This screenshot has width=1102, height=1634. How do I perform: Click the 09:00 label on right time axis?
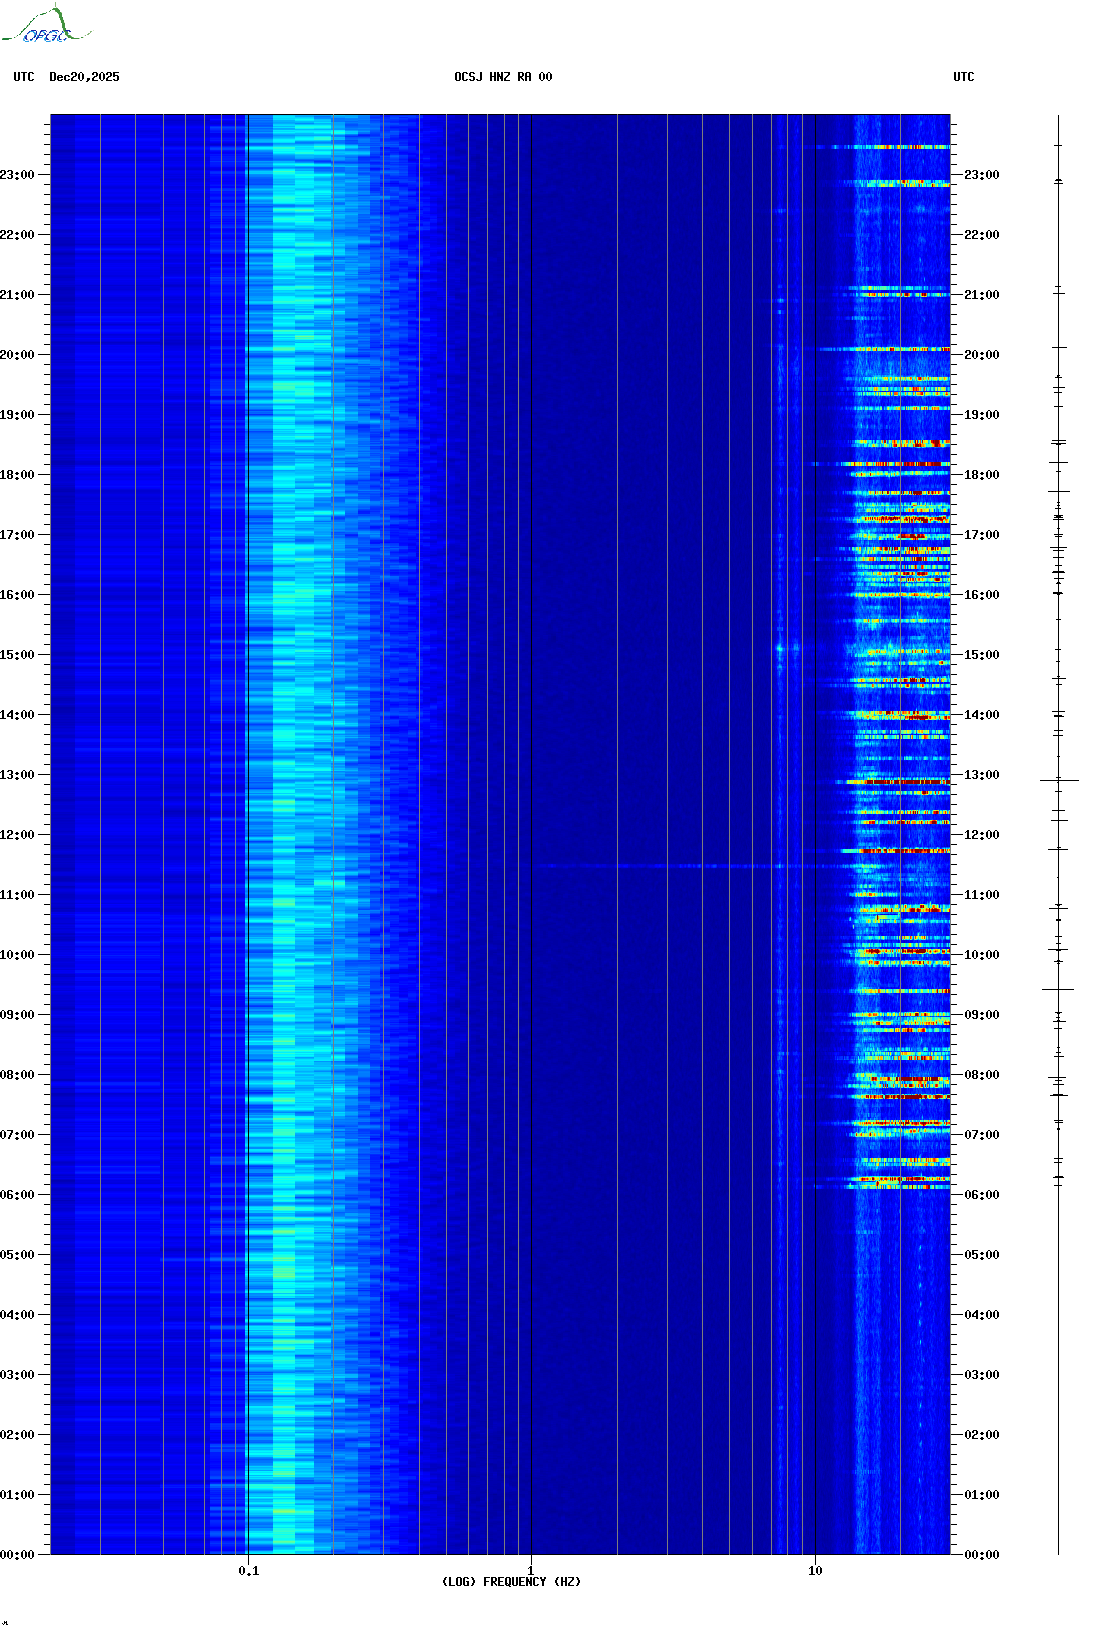pos(981,1015)
